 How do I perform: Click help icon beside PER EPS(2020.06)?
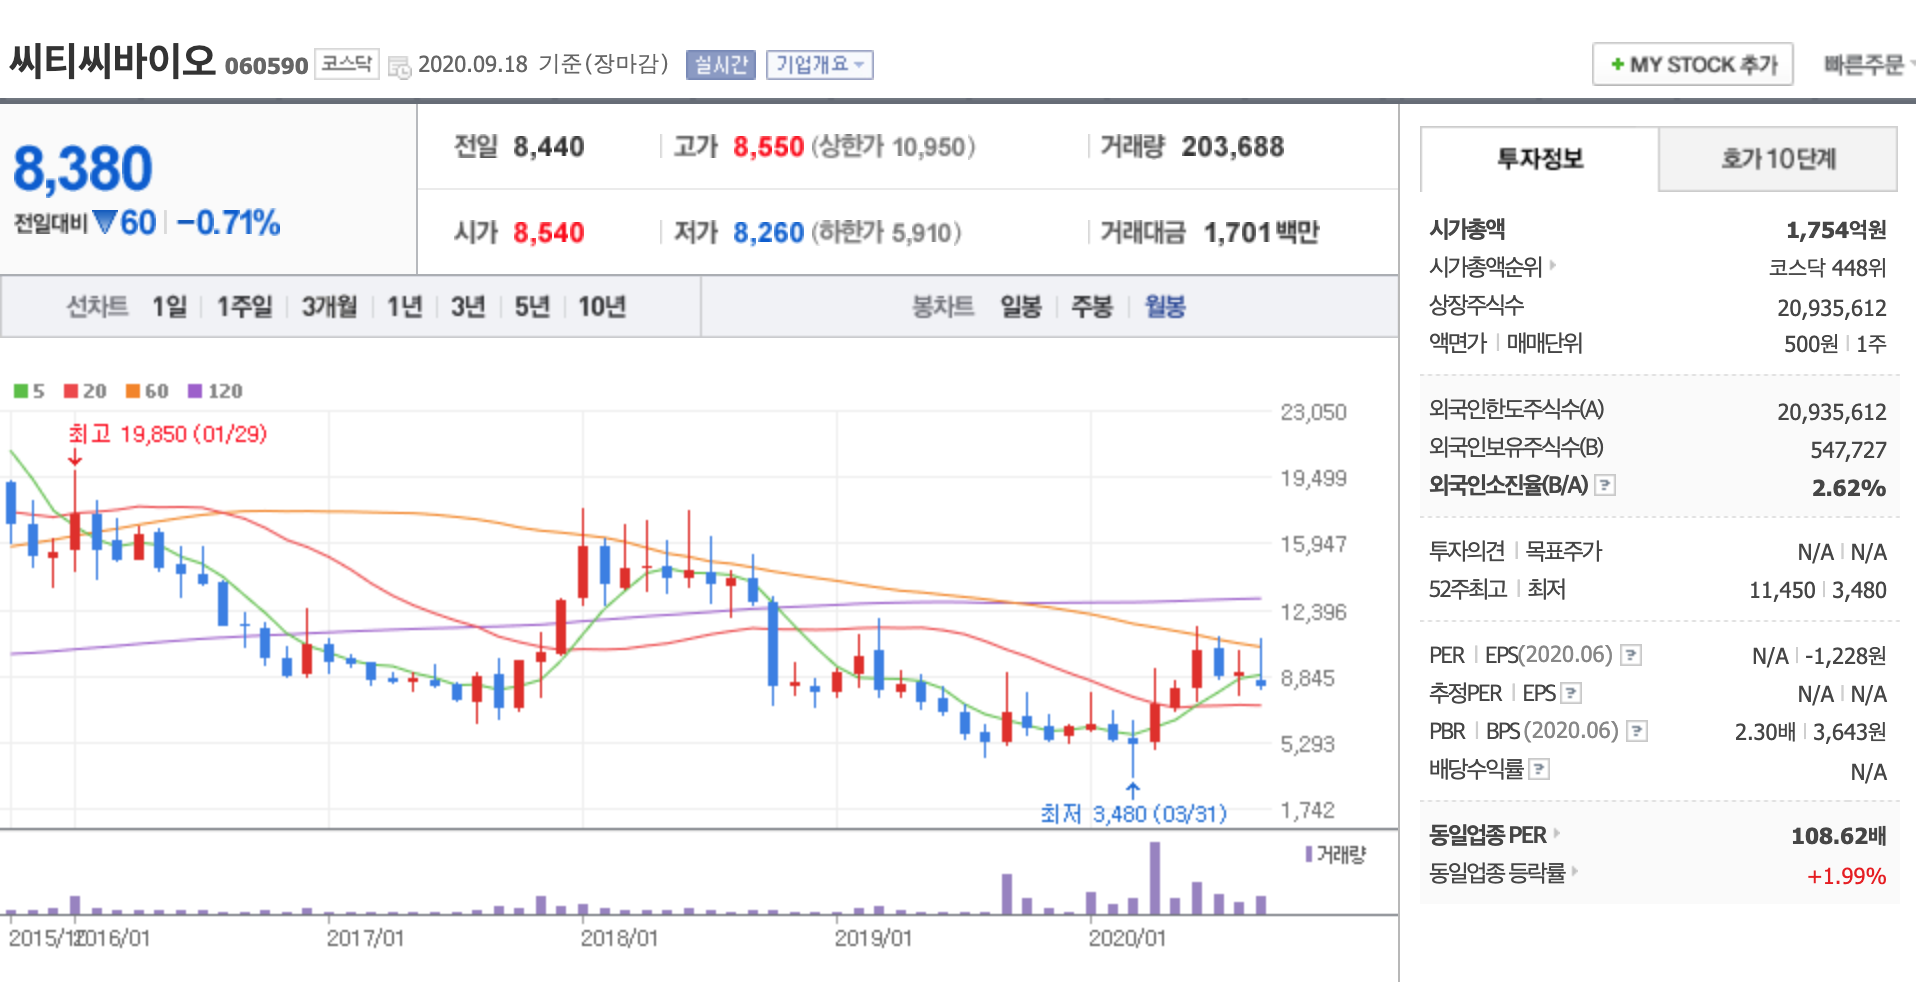click(1630, 655)
